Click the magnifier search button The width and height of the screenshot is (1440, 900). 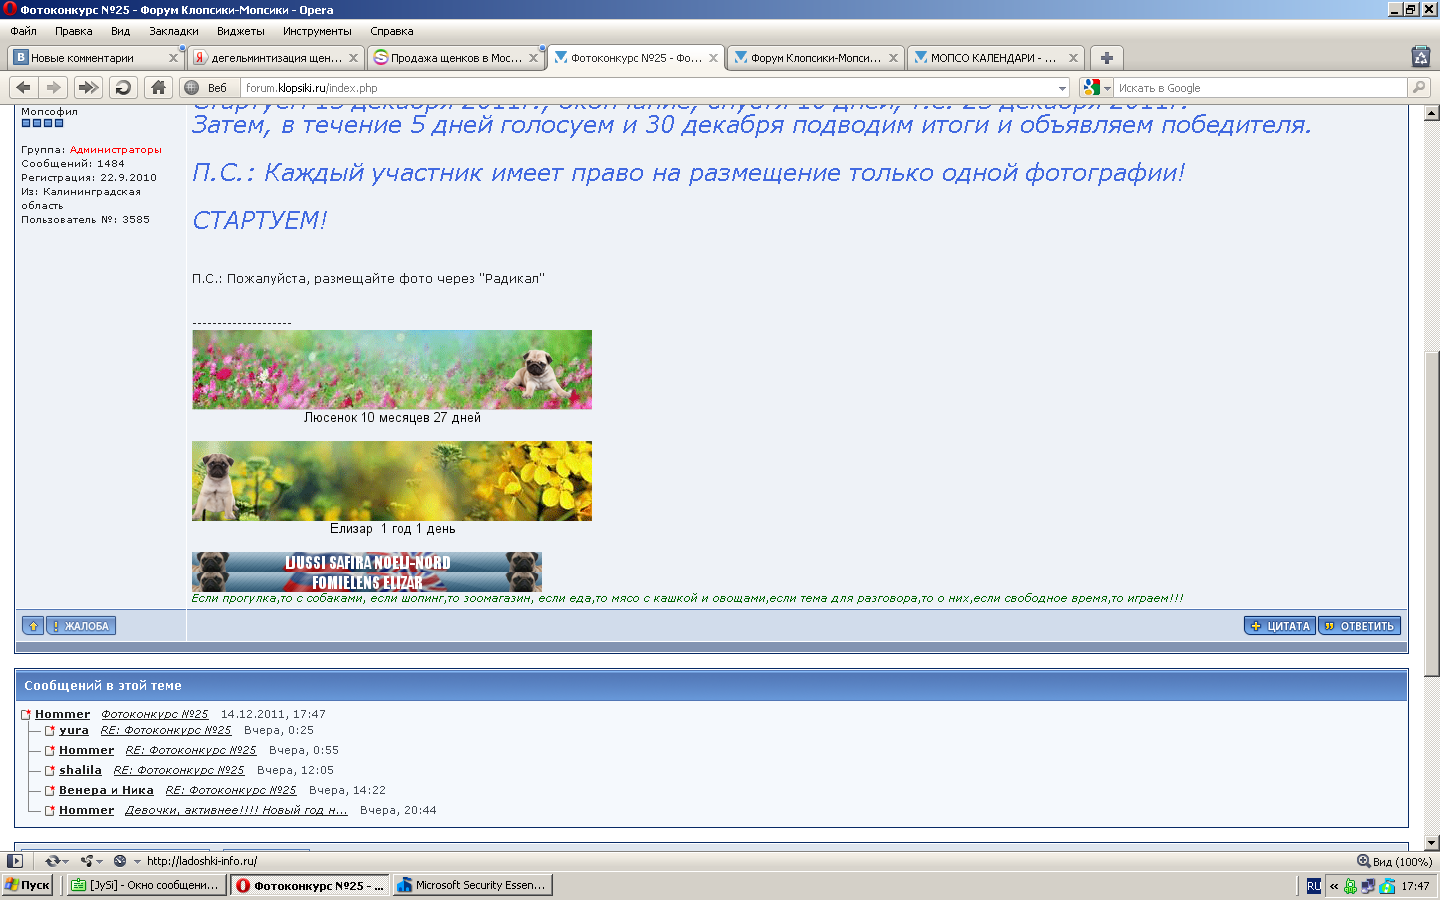[1419, 88]
